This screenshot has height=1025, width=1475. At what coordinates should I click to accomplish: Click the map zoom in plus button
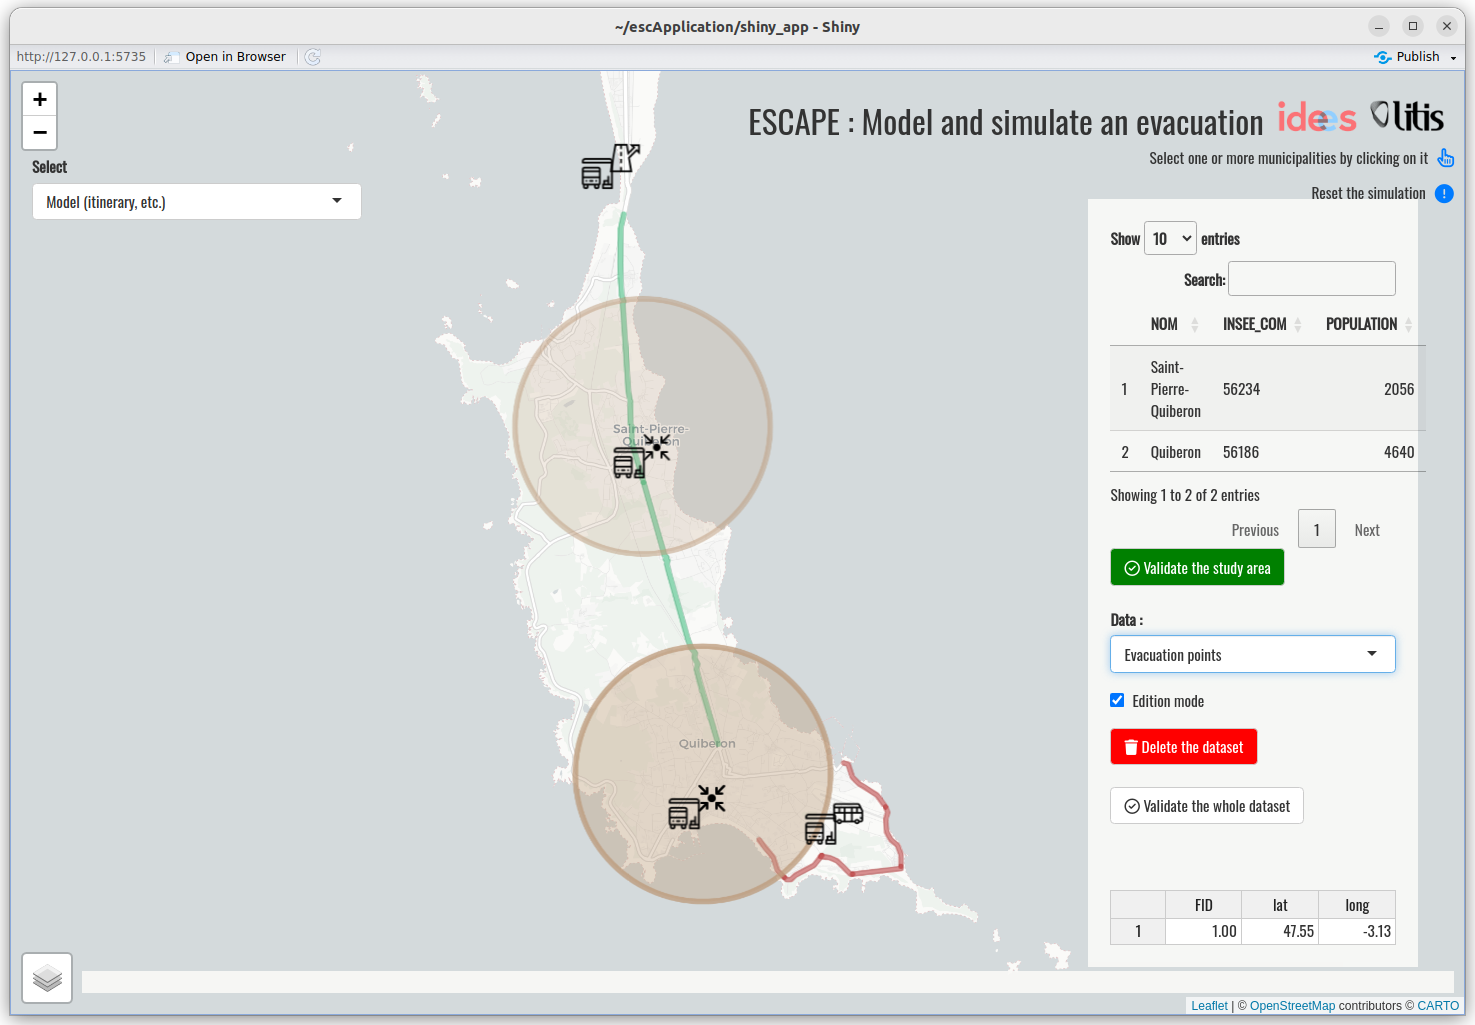pos(40,99)
